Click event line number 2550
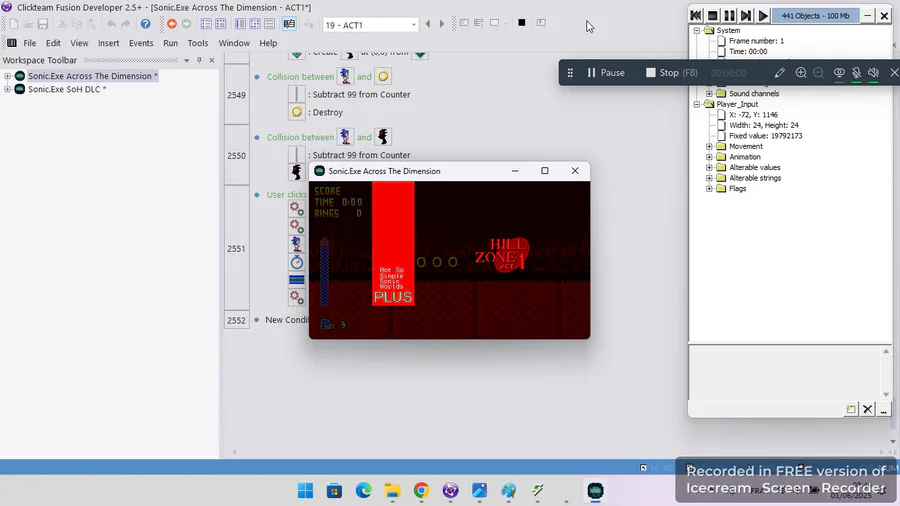The image size is (900, 506). point(236,155)
